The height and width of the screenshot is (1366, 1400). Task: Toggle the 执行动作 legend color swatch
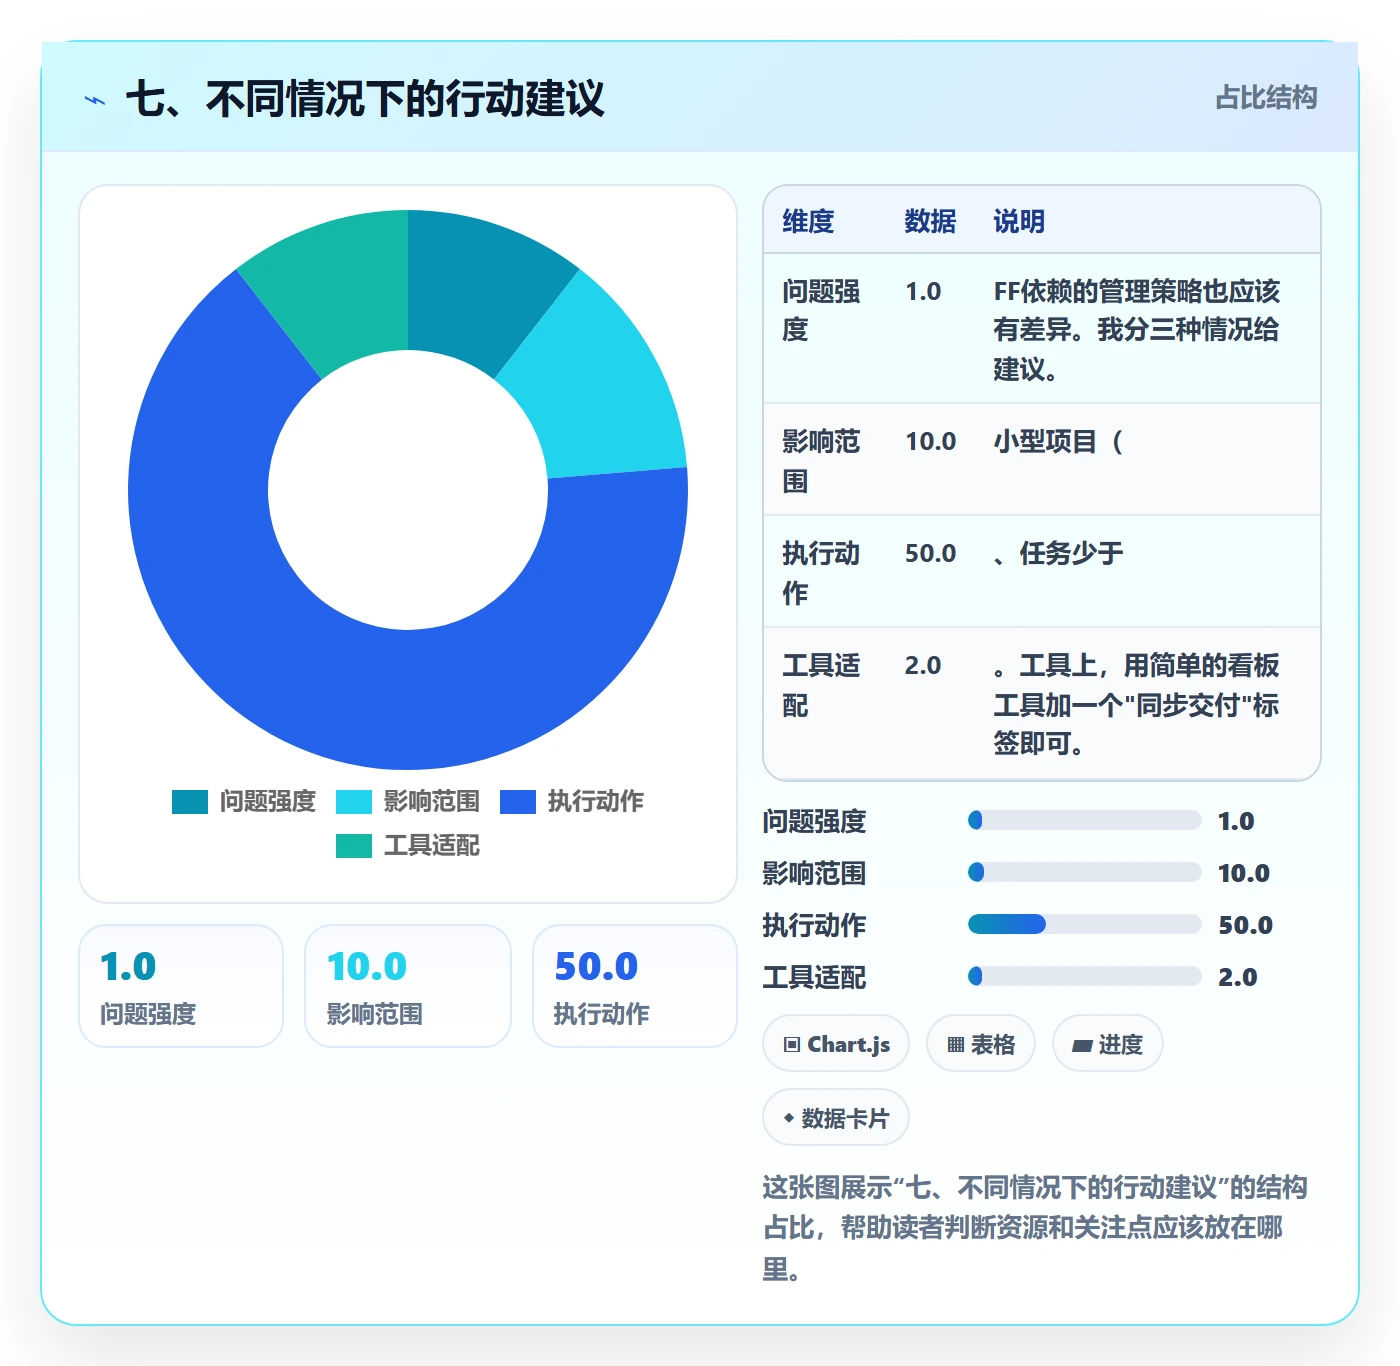pos(518,802)
